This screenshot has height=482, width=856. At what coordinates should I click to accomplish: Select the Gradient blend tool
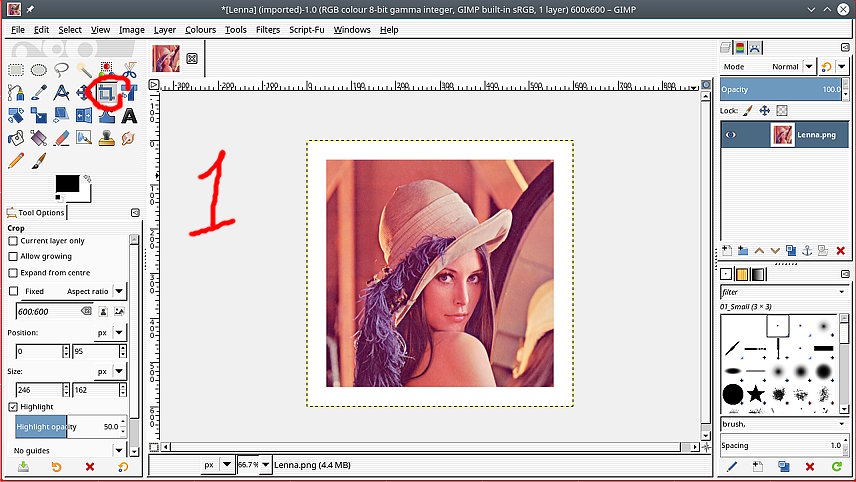39,138
